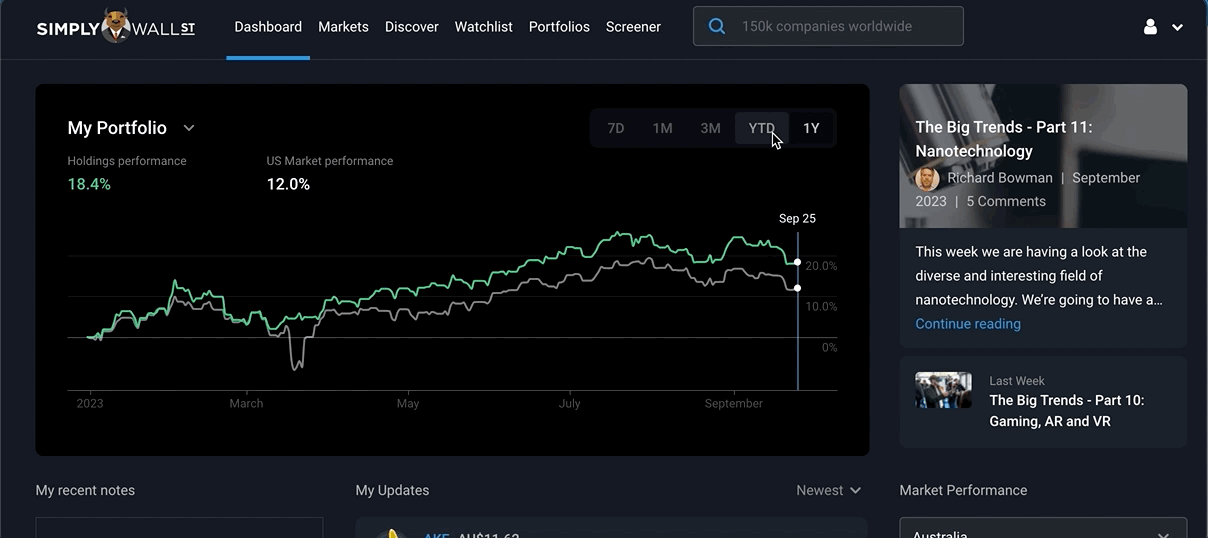Select the 3M time range
Screen dimensions: 1208x538
pos(710,128)
